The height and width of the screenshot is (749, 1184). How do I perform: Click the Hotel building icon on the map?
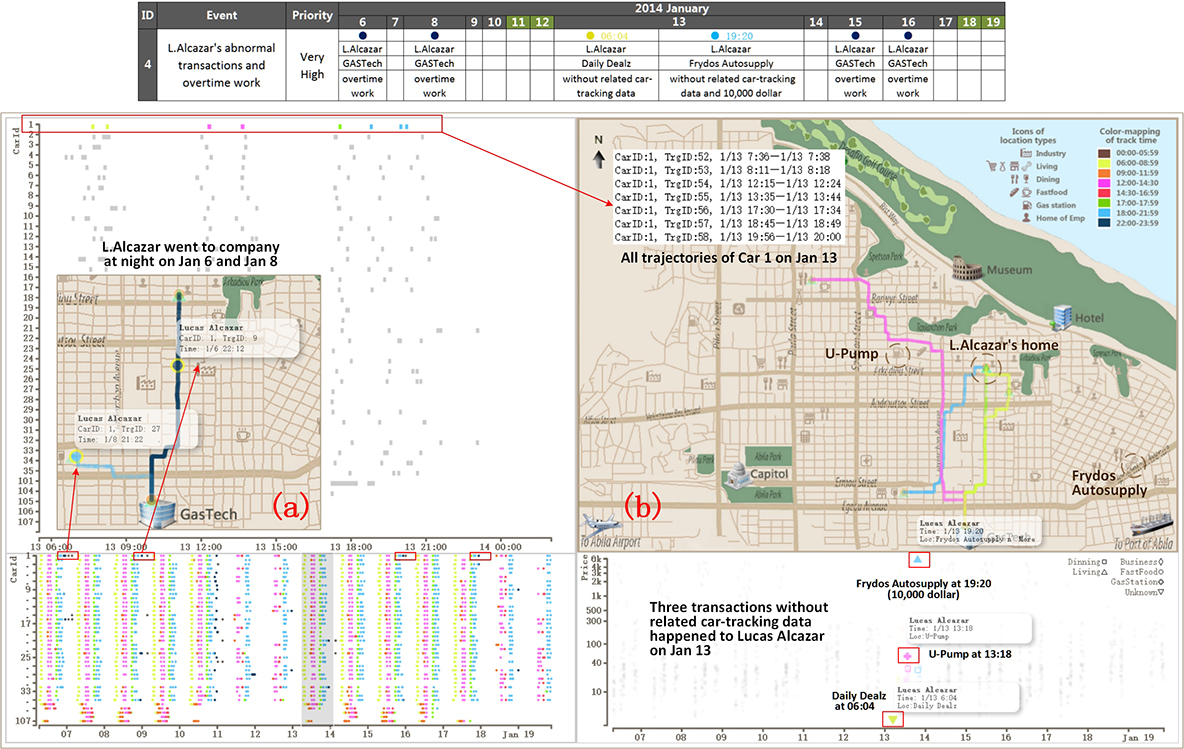pos(1062,317)
